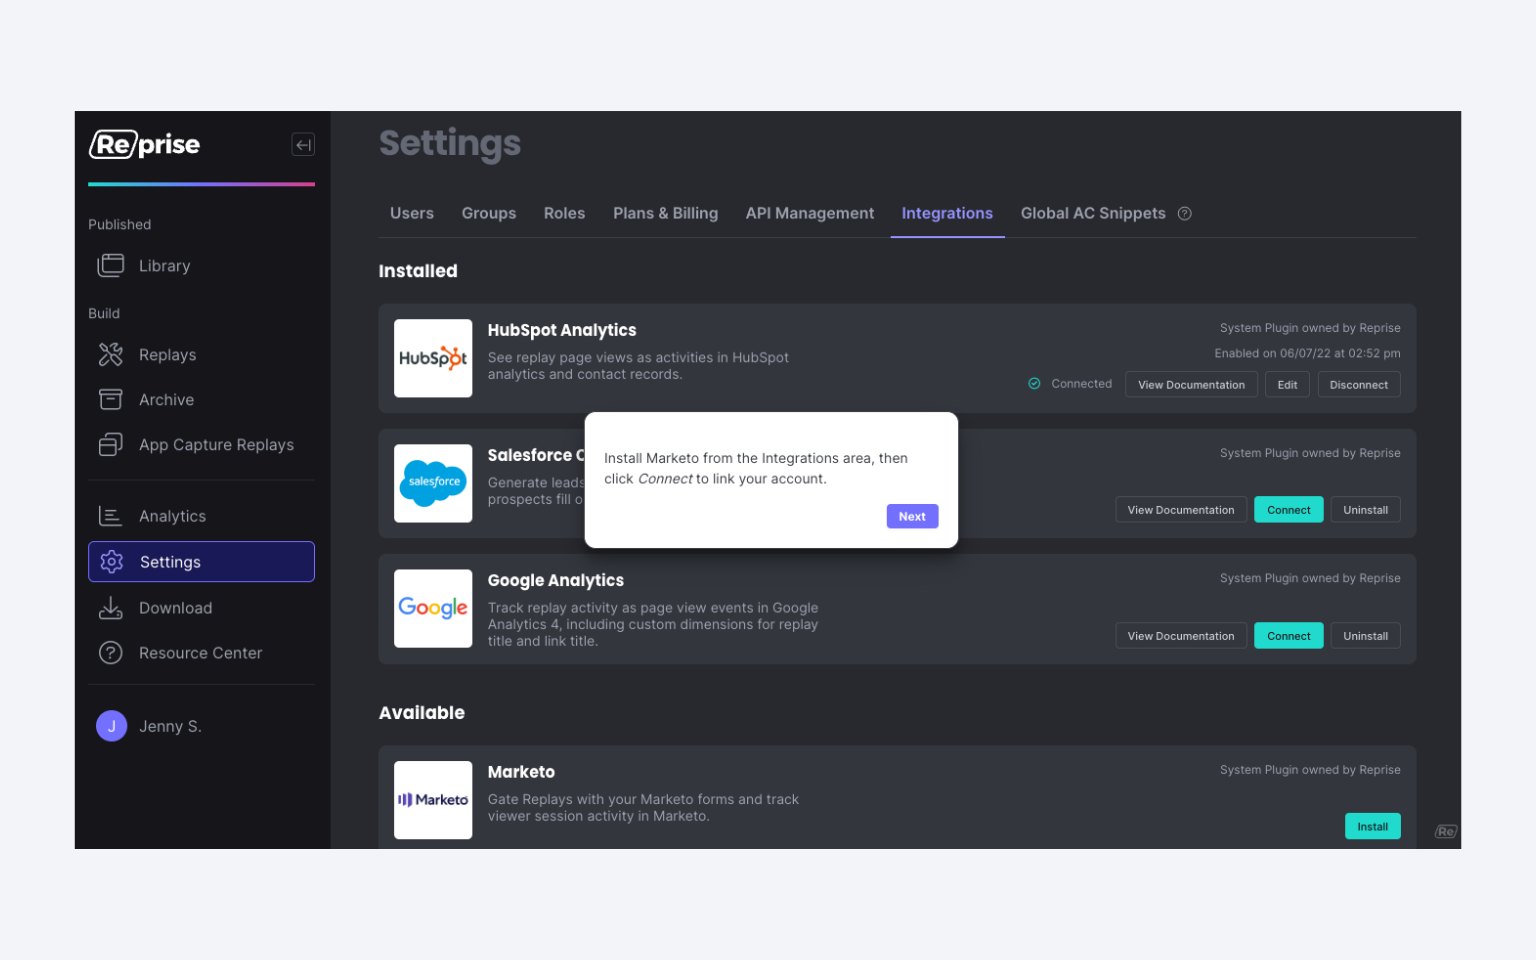Connect the Google Analytics integration
This screenshot has width=1536, height=960.
click(1288, 636)
